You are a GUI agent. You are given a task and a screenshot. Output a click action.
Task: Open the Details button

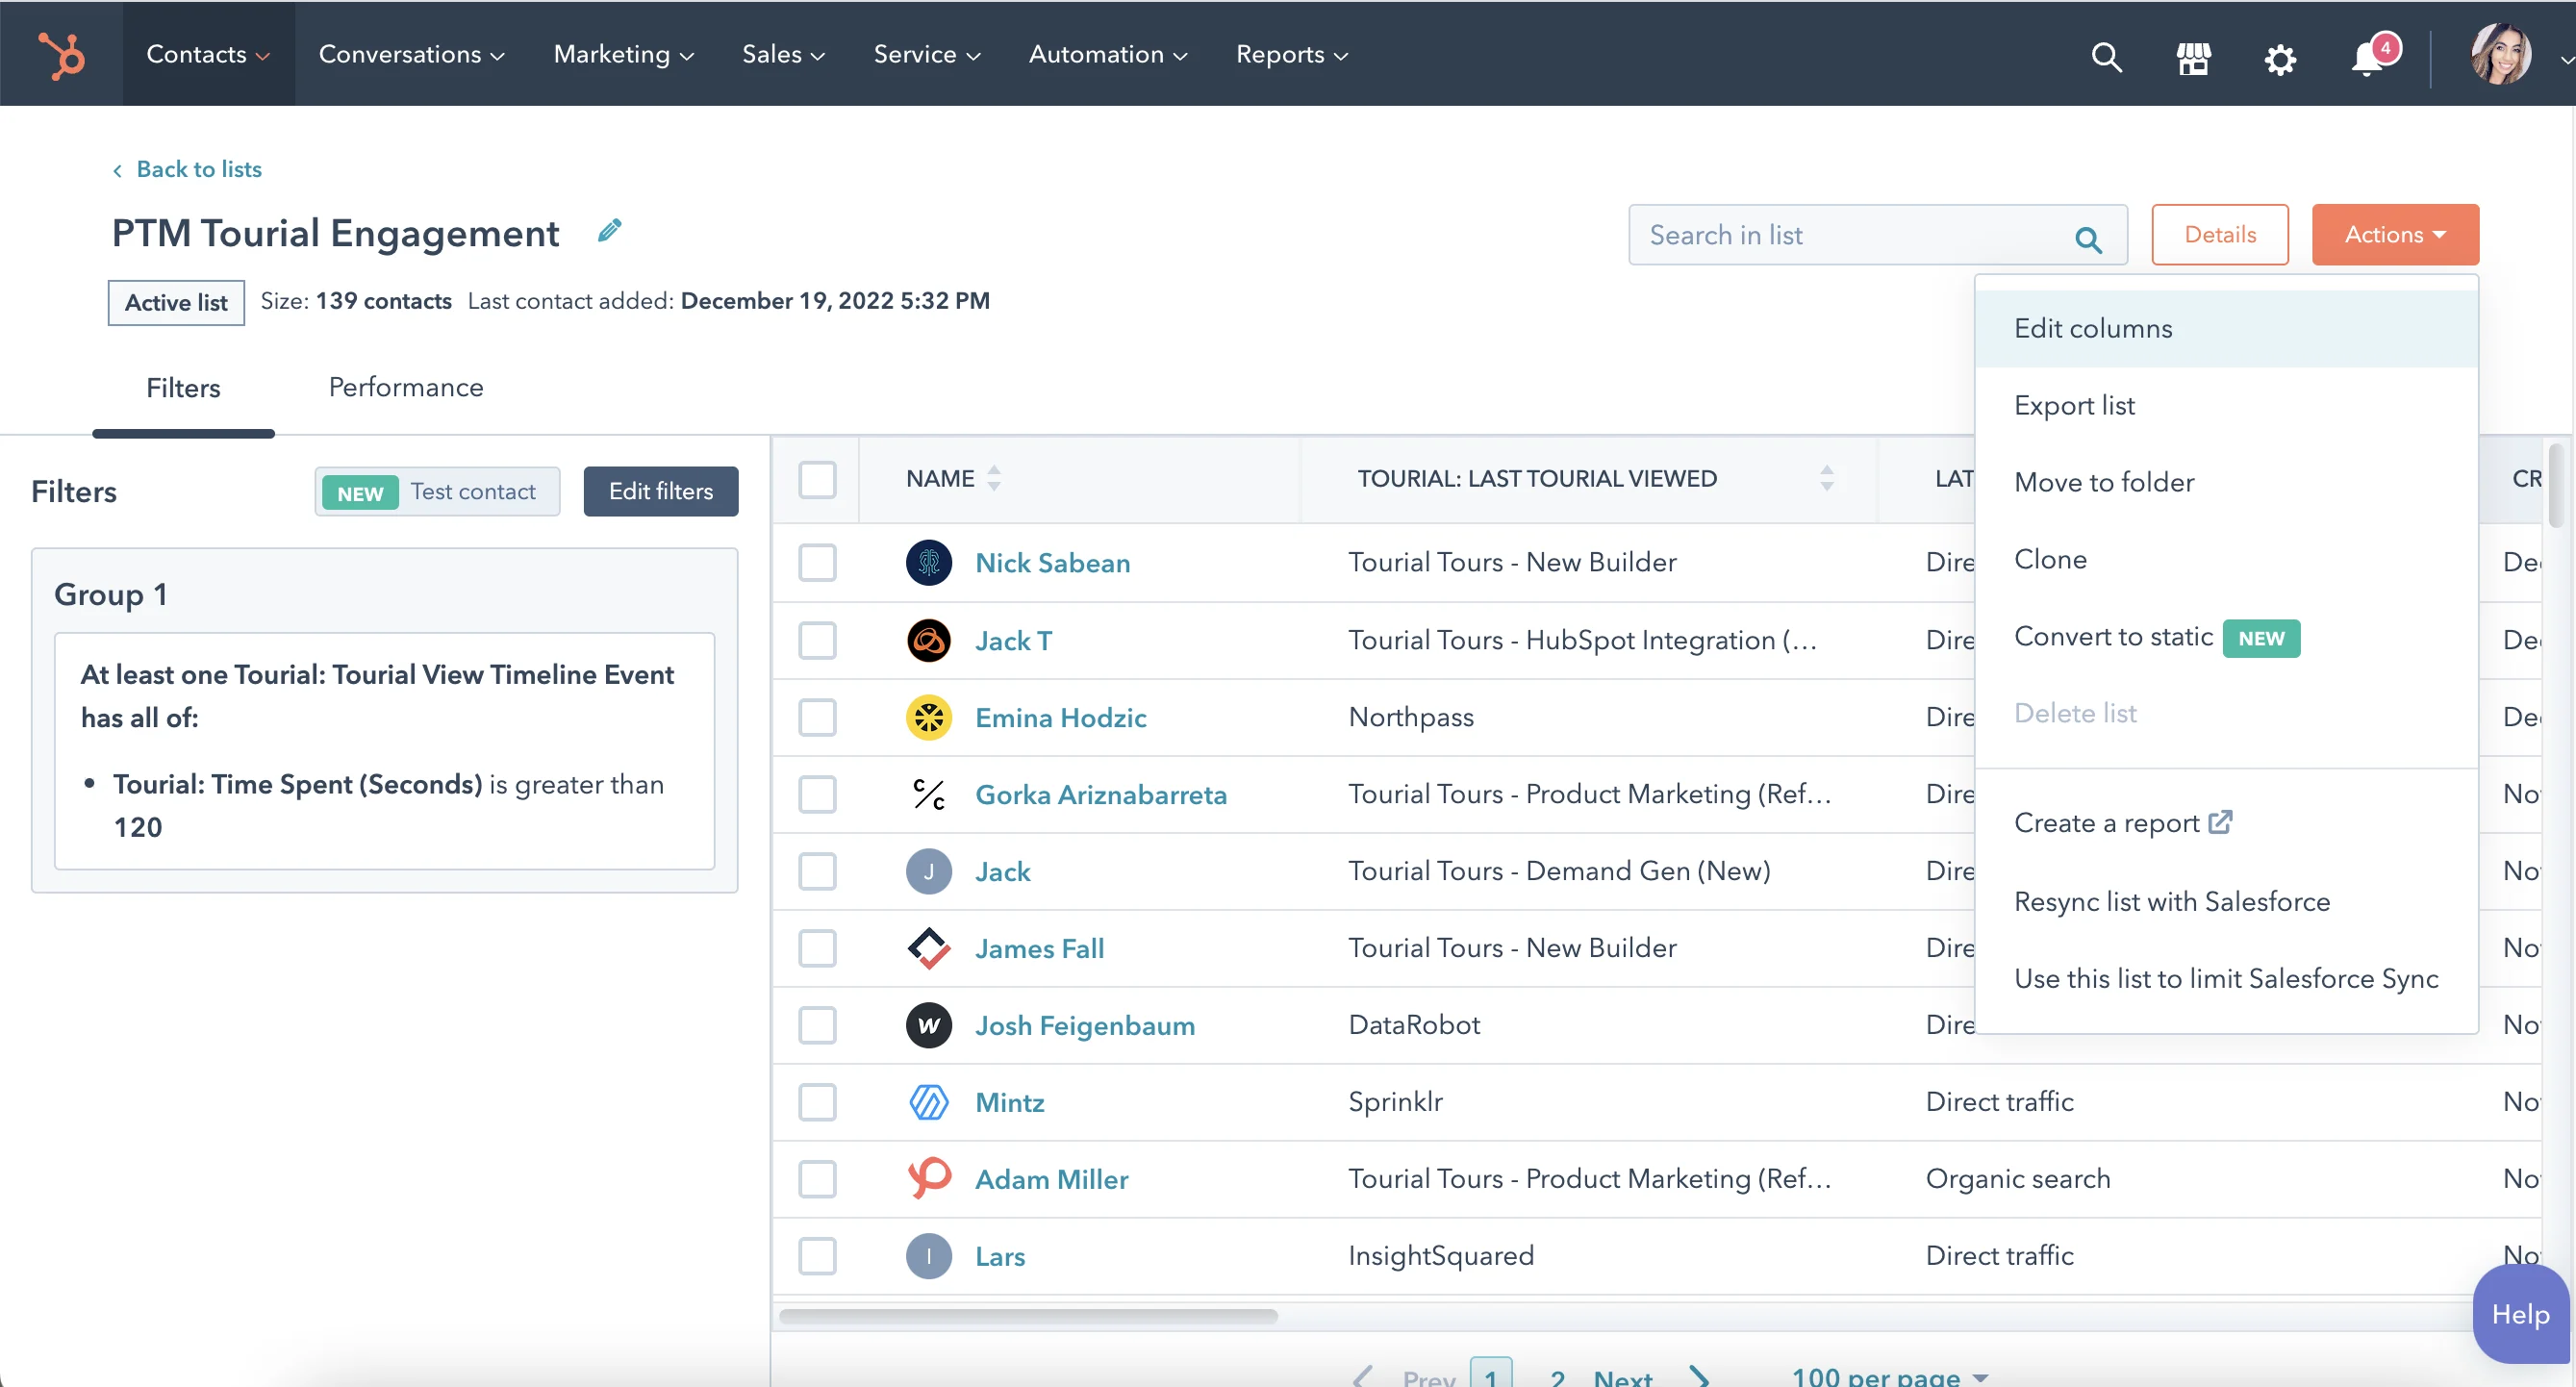[2219, 234]
